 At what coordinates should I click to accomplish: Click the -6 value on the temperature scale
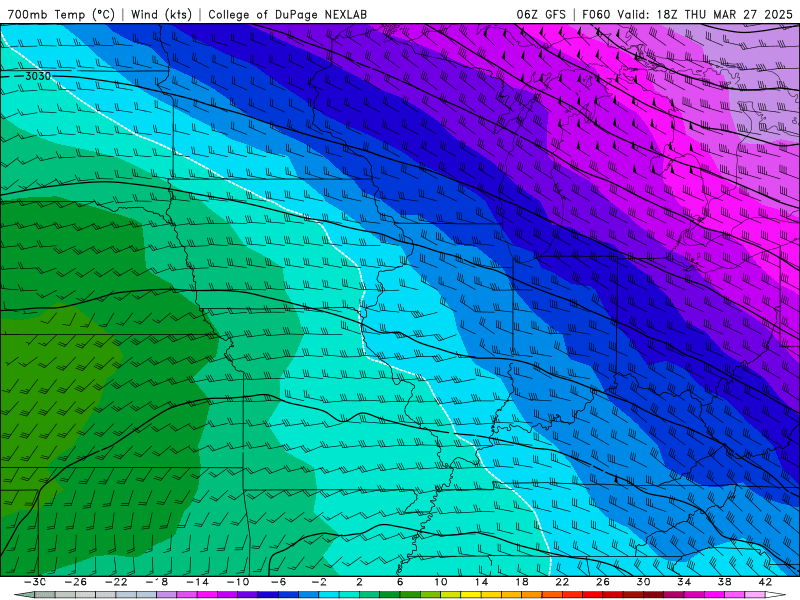tap(279, 582)
